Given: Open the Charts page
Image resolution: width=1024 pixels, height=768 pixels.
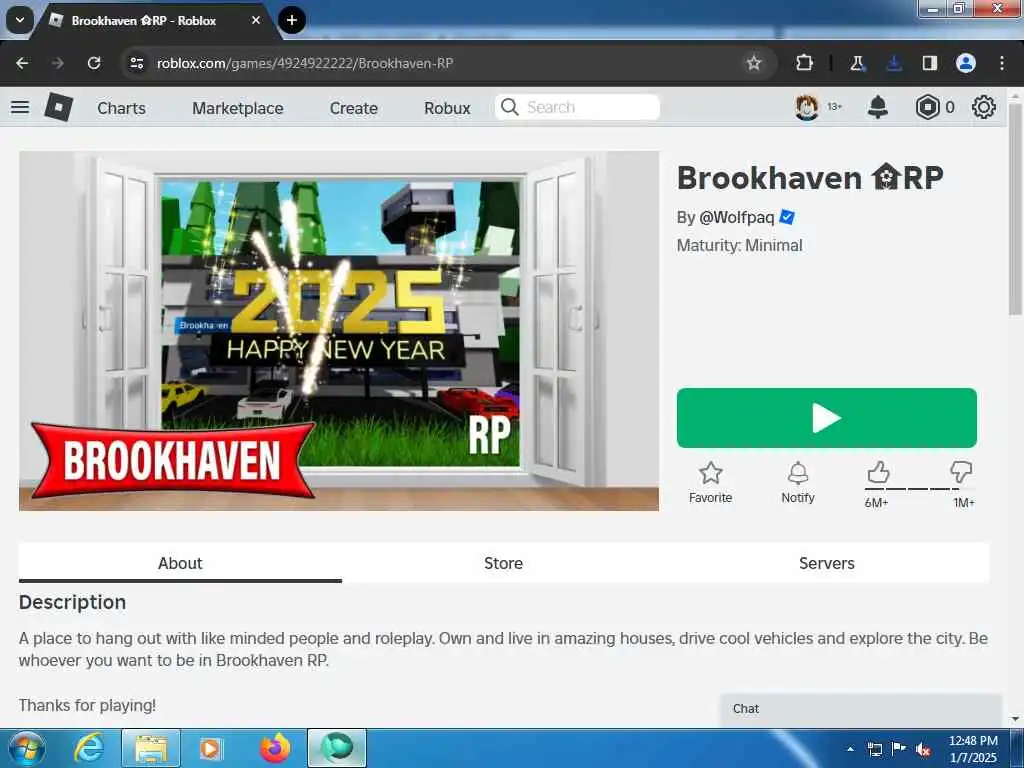Looking at the screenshot, I should 121,108.
